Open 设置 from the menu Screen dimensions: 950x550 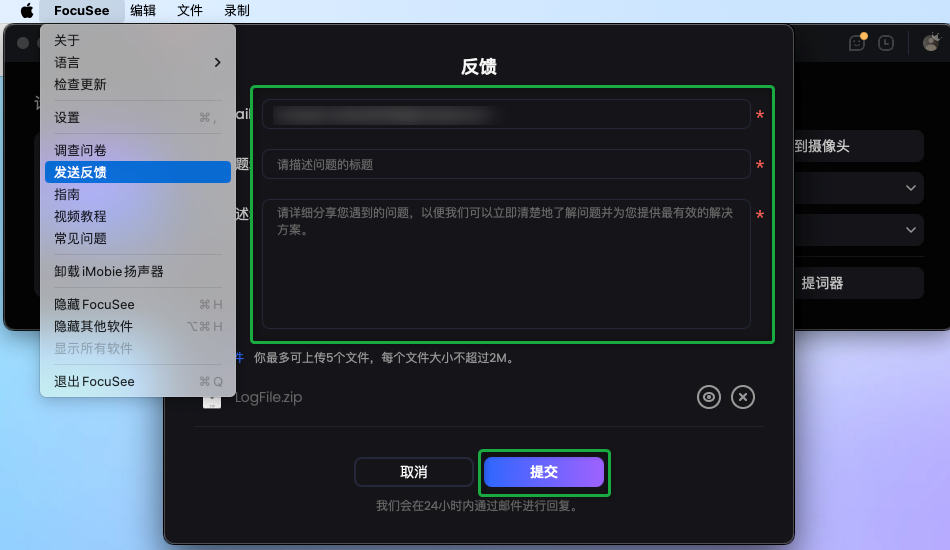pyautogui.click(x=138, y=118)
